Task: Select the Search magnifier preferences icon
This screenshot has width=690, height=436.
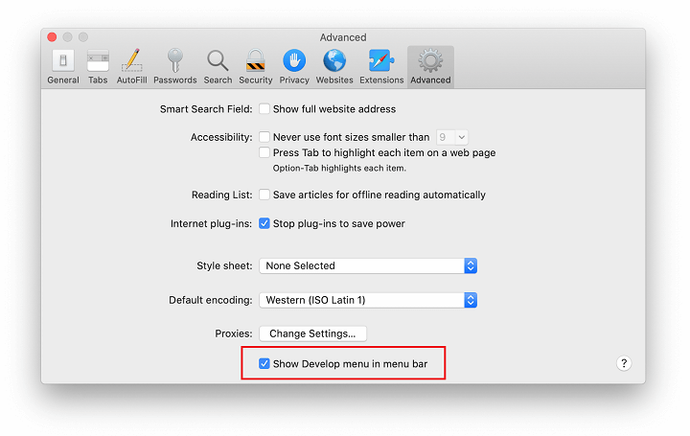Action: pyautogui.click(x=217, y=66)
